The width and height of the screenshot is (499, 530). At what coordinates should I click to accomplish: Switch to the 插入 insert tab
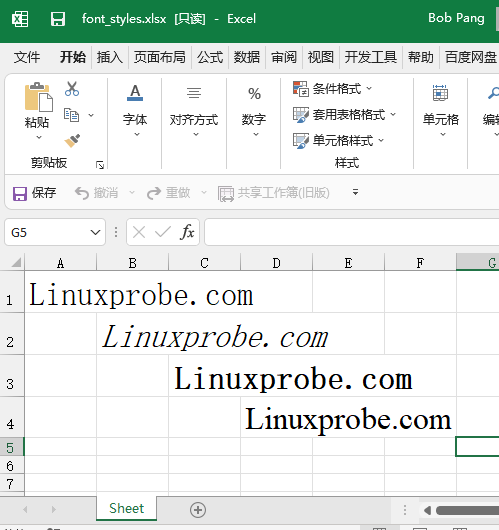110,57
